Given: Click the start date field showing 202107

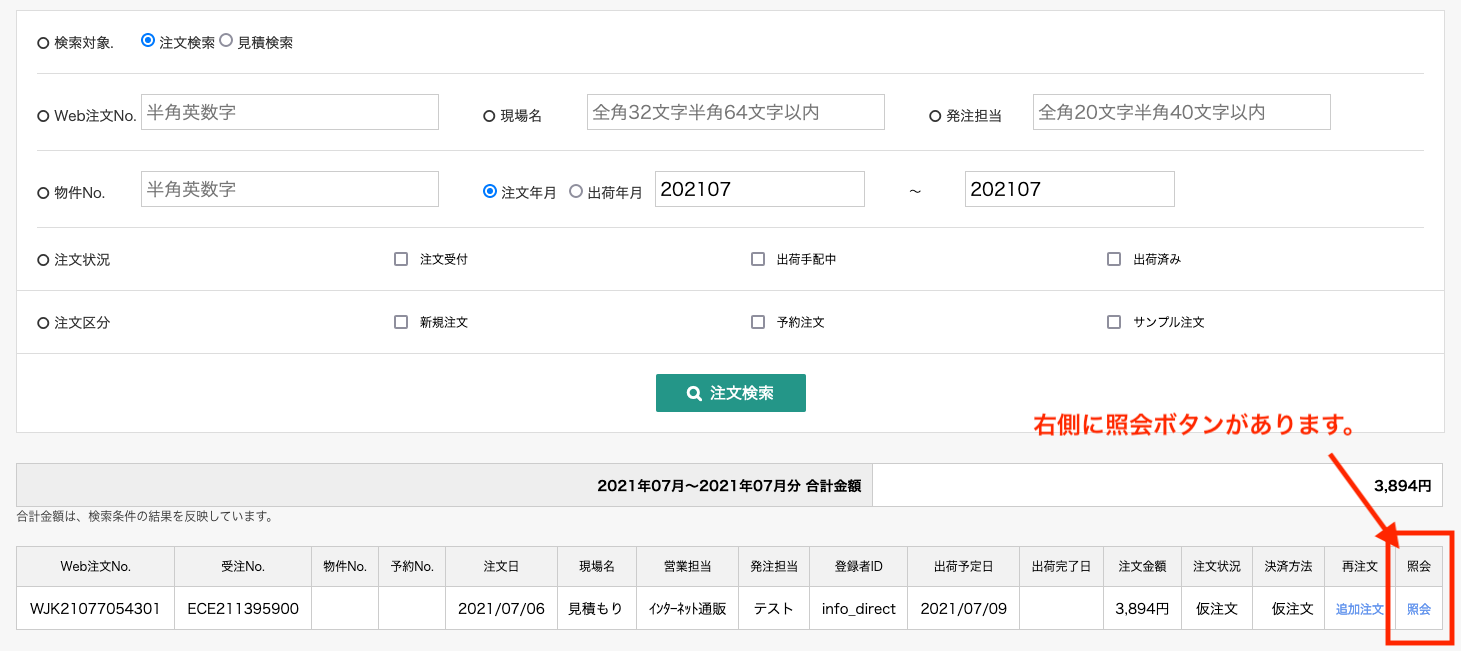Looking at the screenshot, I should 760,189.
